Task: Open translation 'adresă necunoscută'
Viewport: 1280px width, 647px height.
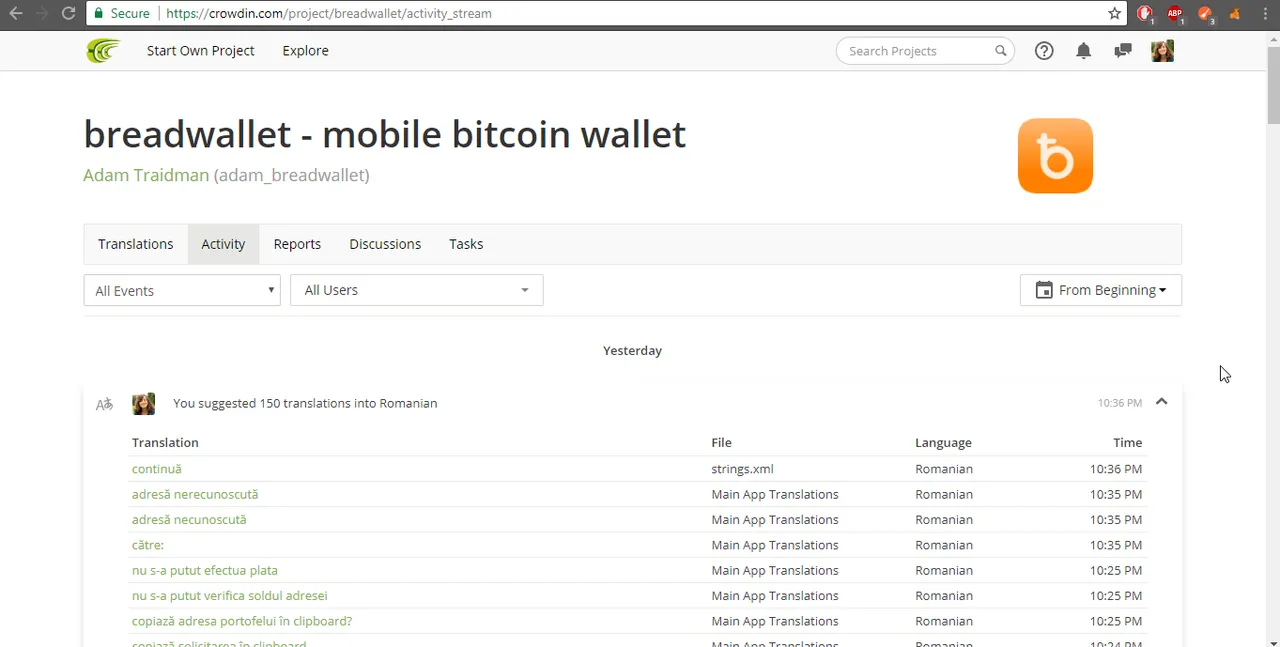Action: click(x=189, y=520)
